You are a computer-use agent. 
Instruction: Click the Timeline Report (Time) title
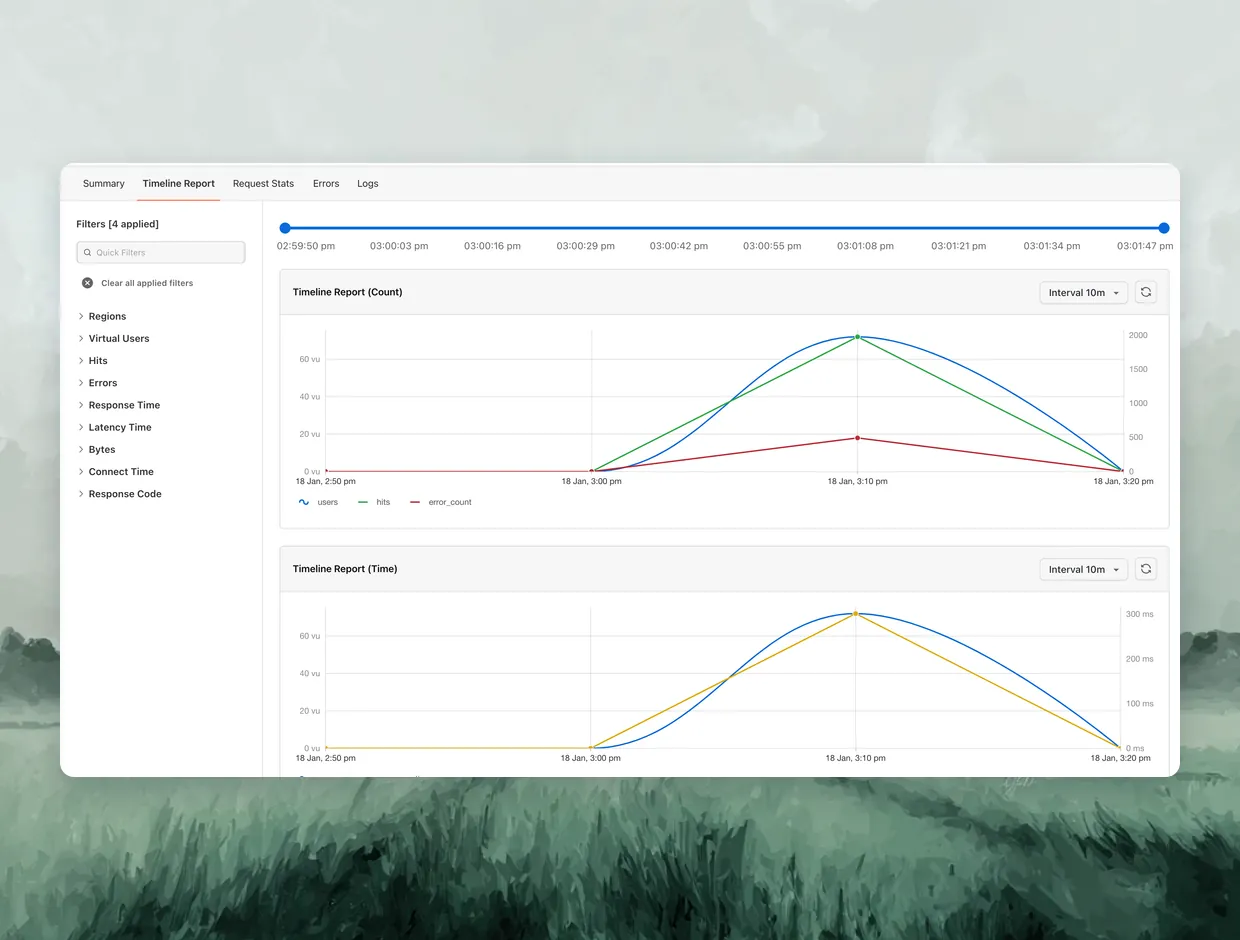click(345, 569)
